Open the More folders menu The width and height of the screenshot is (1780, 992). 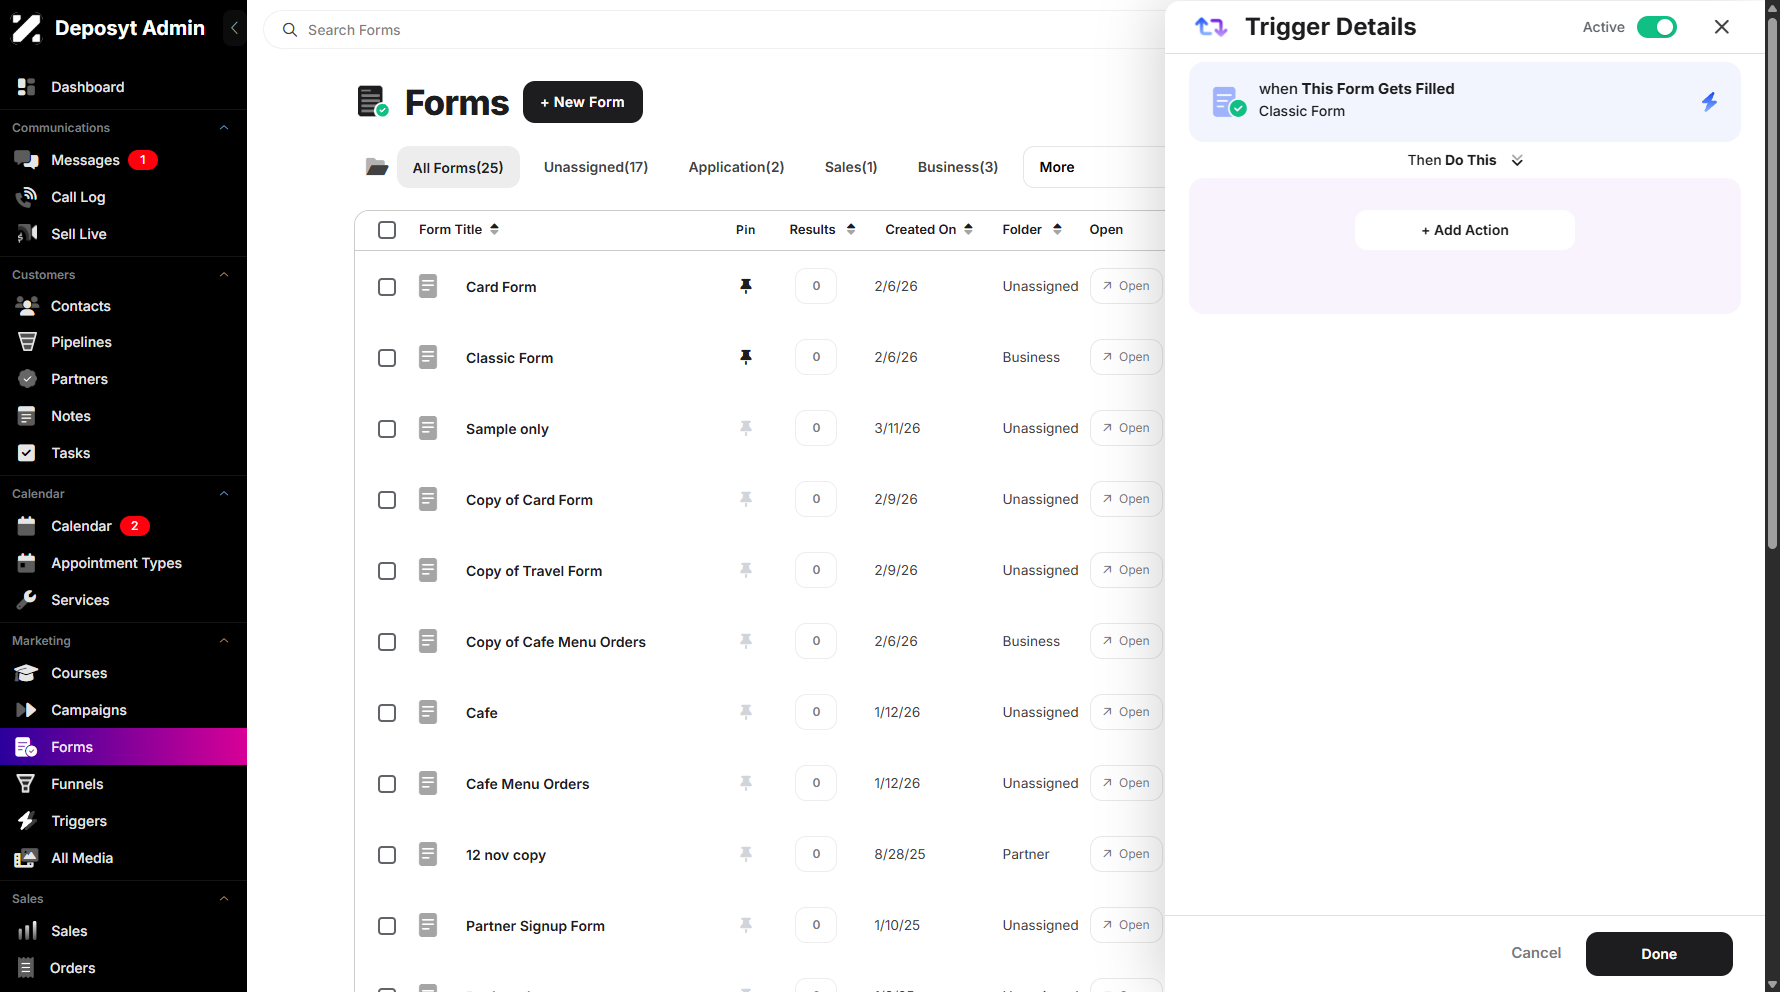click(x=1094, y=167)
